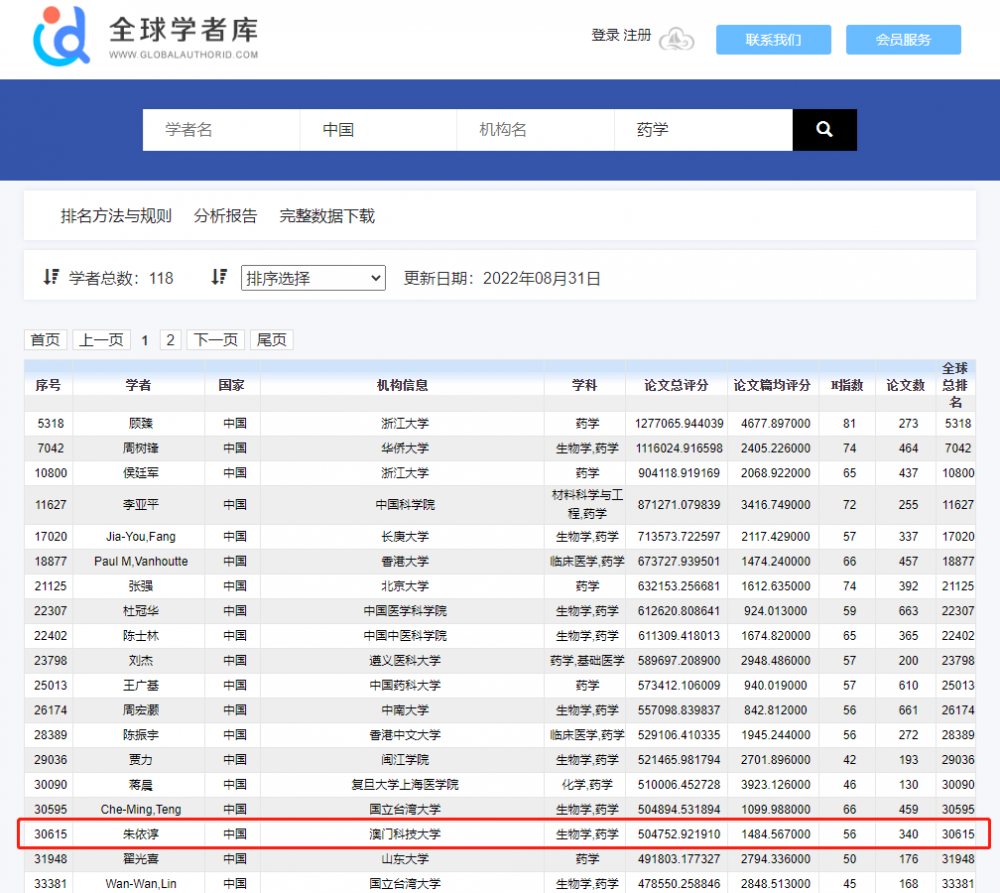The width and height of the screenshot is (1000, 893).
Task: Jump to last page with 尾页
Action: coord(271,340)
